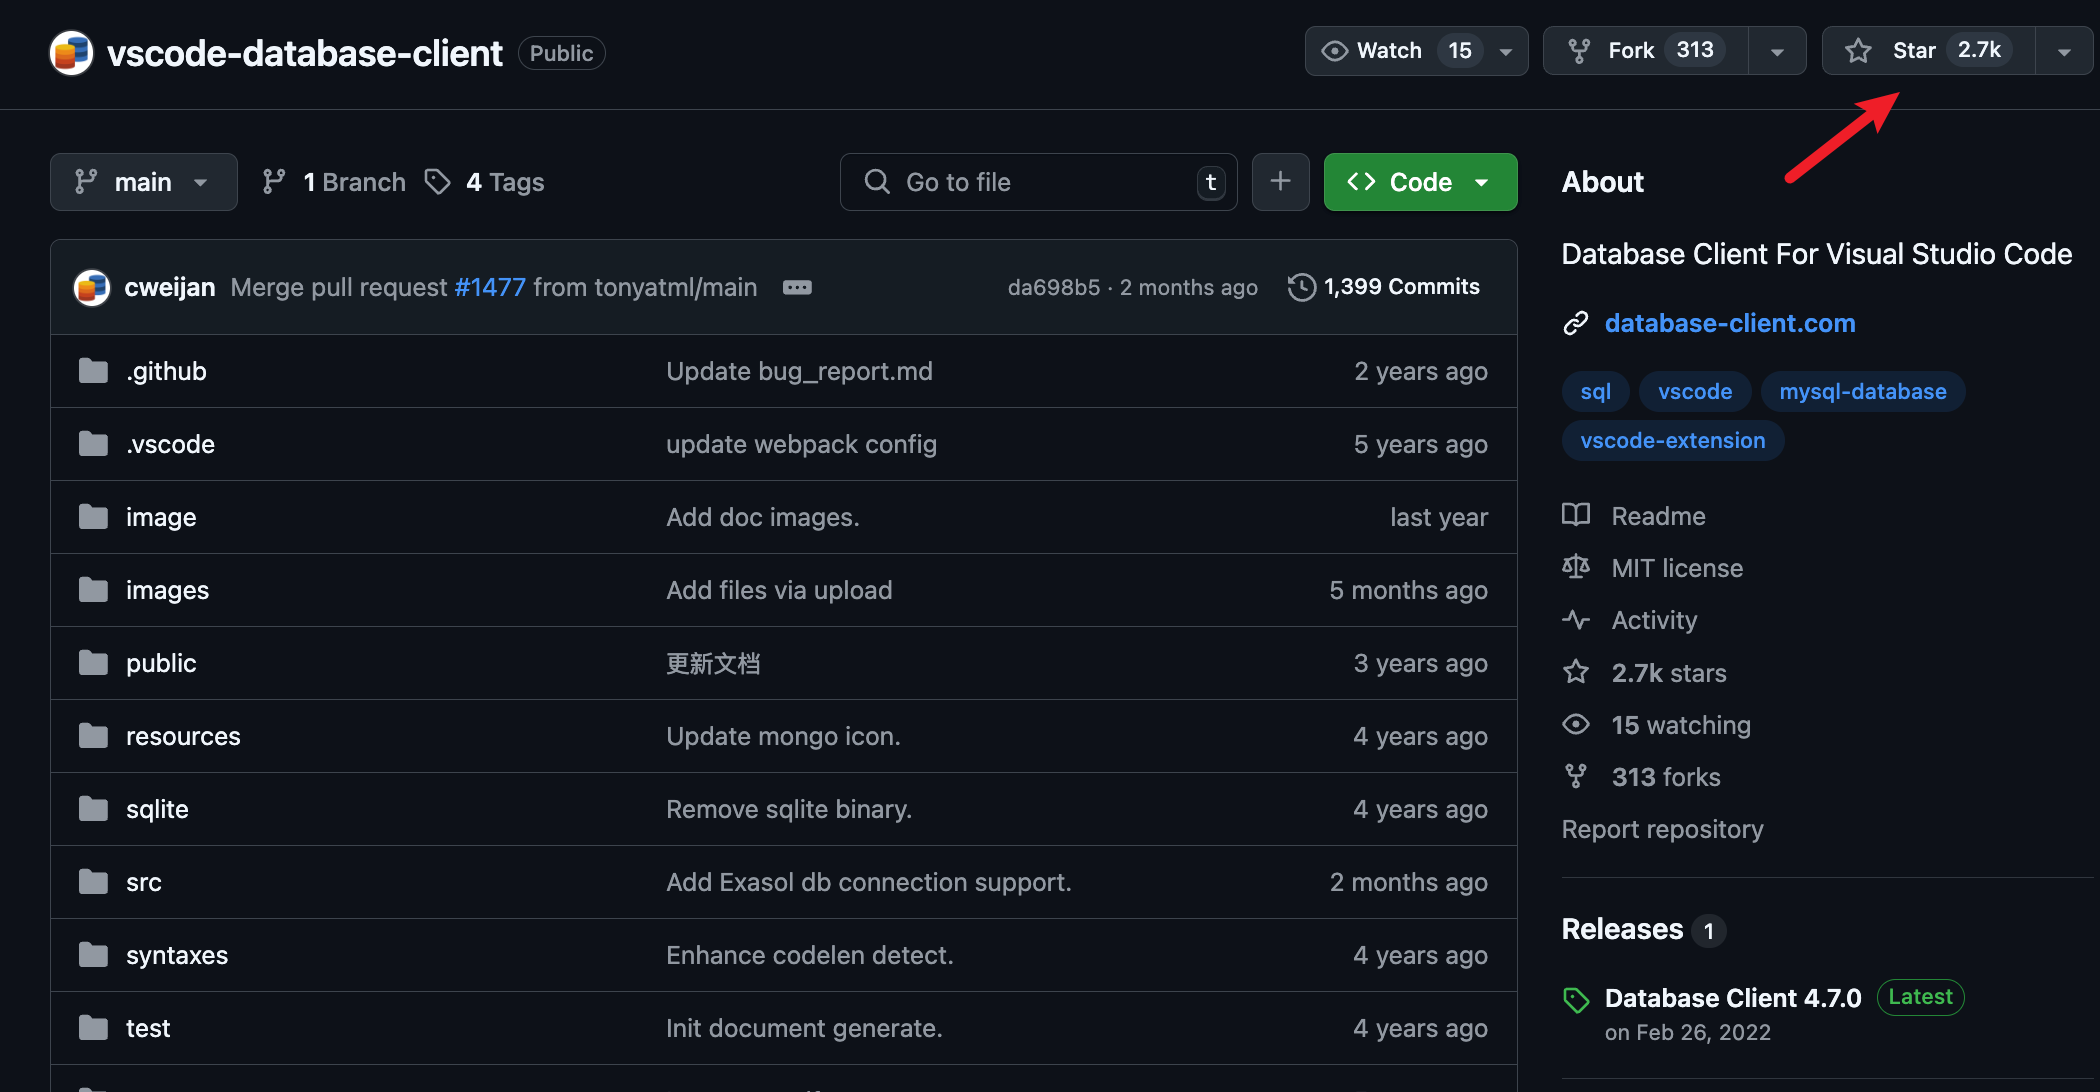Click the Fork button
This screenshot has height=1092, width=2100.
coord(1646,51)
